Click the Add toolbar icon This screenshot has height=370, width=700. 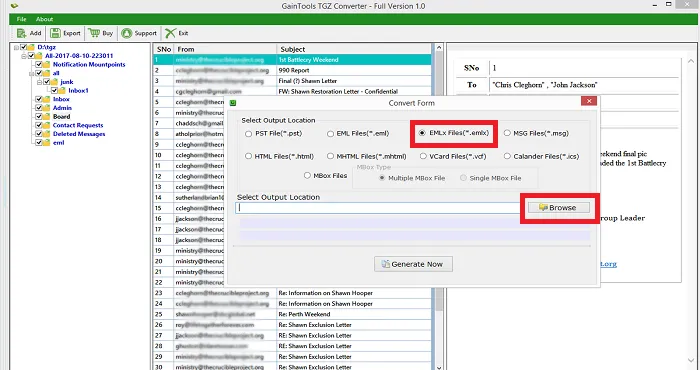coord(21,33)
